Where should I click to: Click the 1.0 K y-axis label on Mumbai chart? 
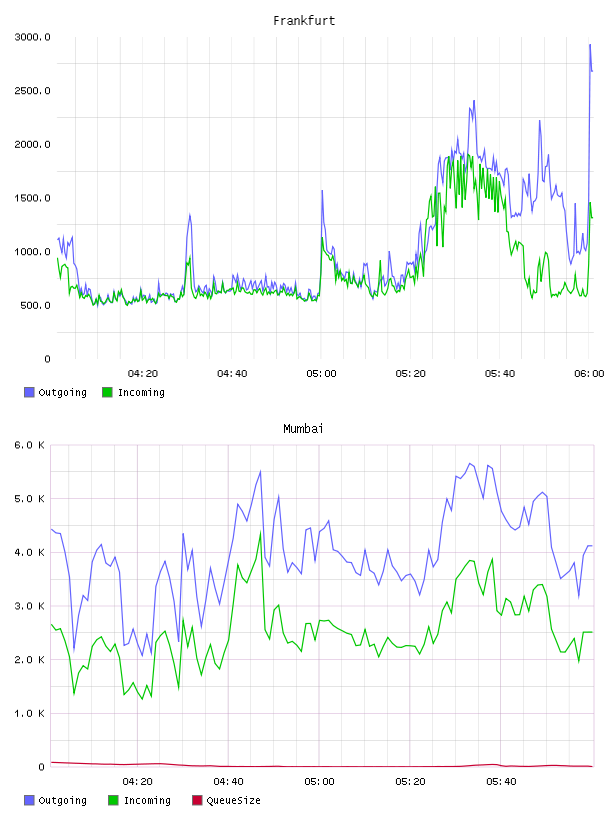click(29, 713)
